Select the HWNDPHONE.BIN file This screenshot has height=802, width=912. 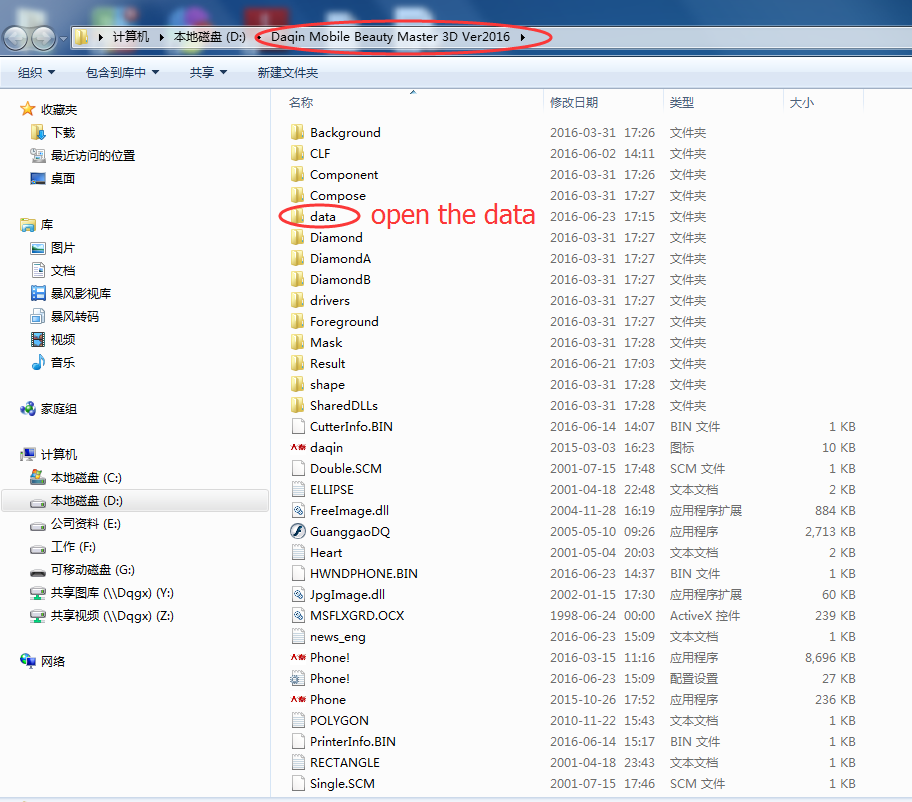point(364,573)
